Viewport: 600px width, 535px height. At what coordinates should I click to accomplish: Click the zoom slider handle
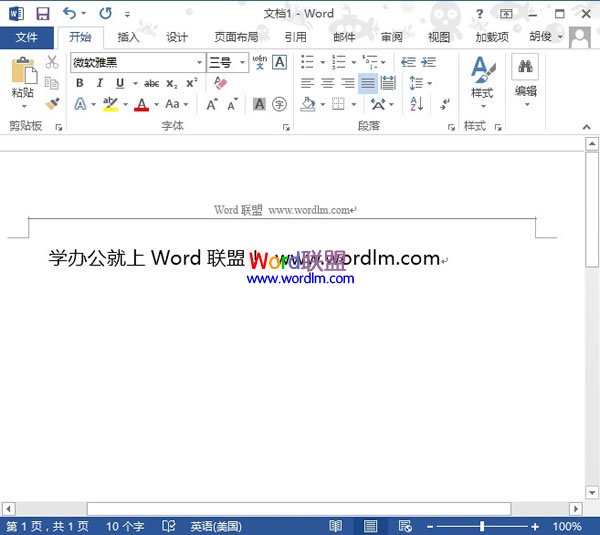[482, 526]
